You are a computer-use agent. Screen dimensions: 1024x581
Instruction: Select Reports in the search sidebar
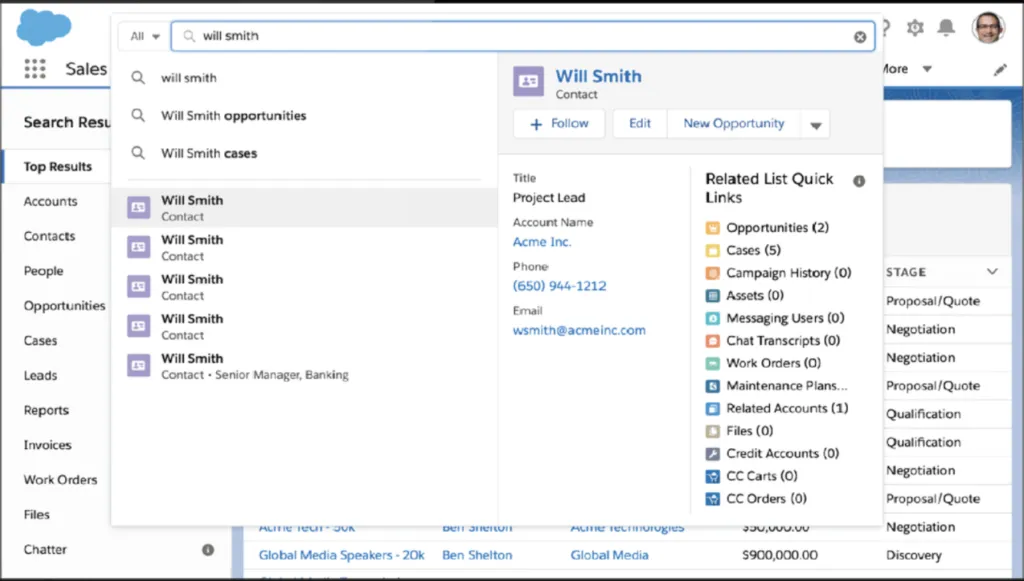[46, 410]
